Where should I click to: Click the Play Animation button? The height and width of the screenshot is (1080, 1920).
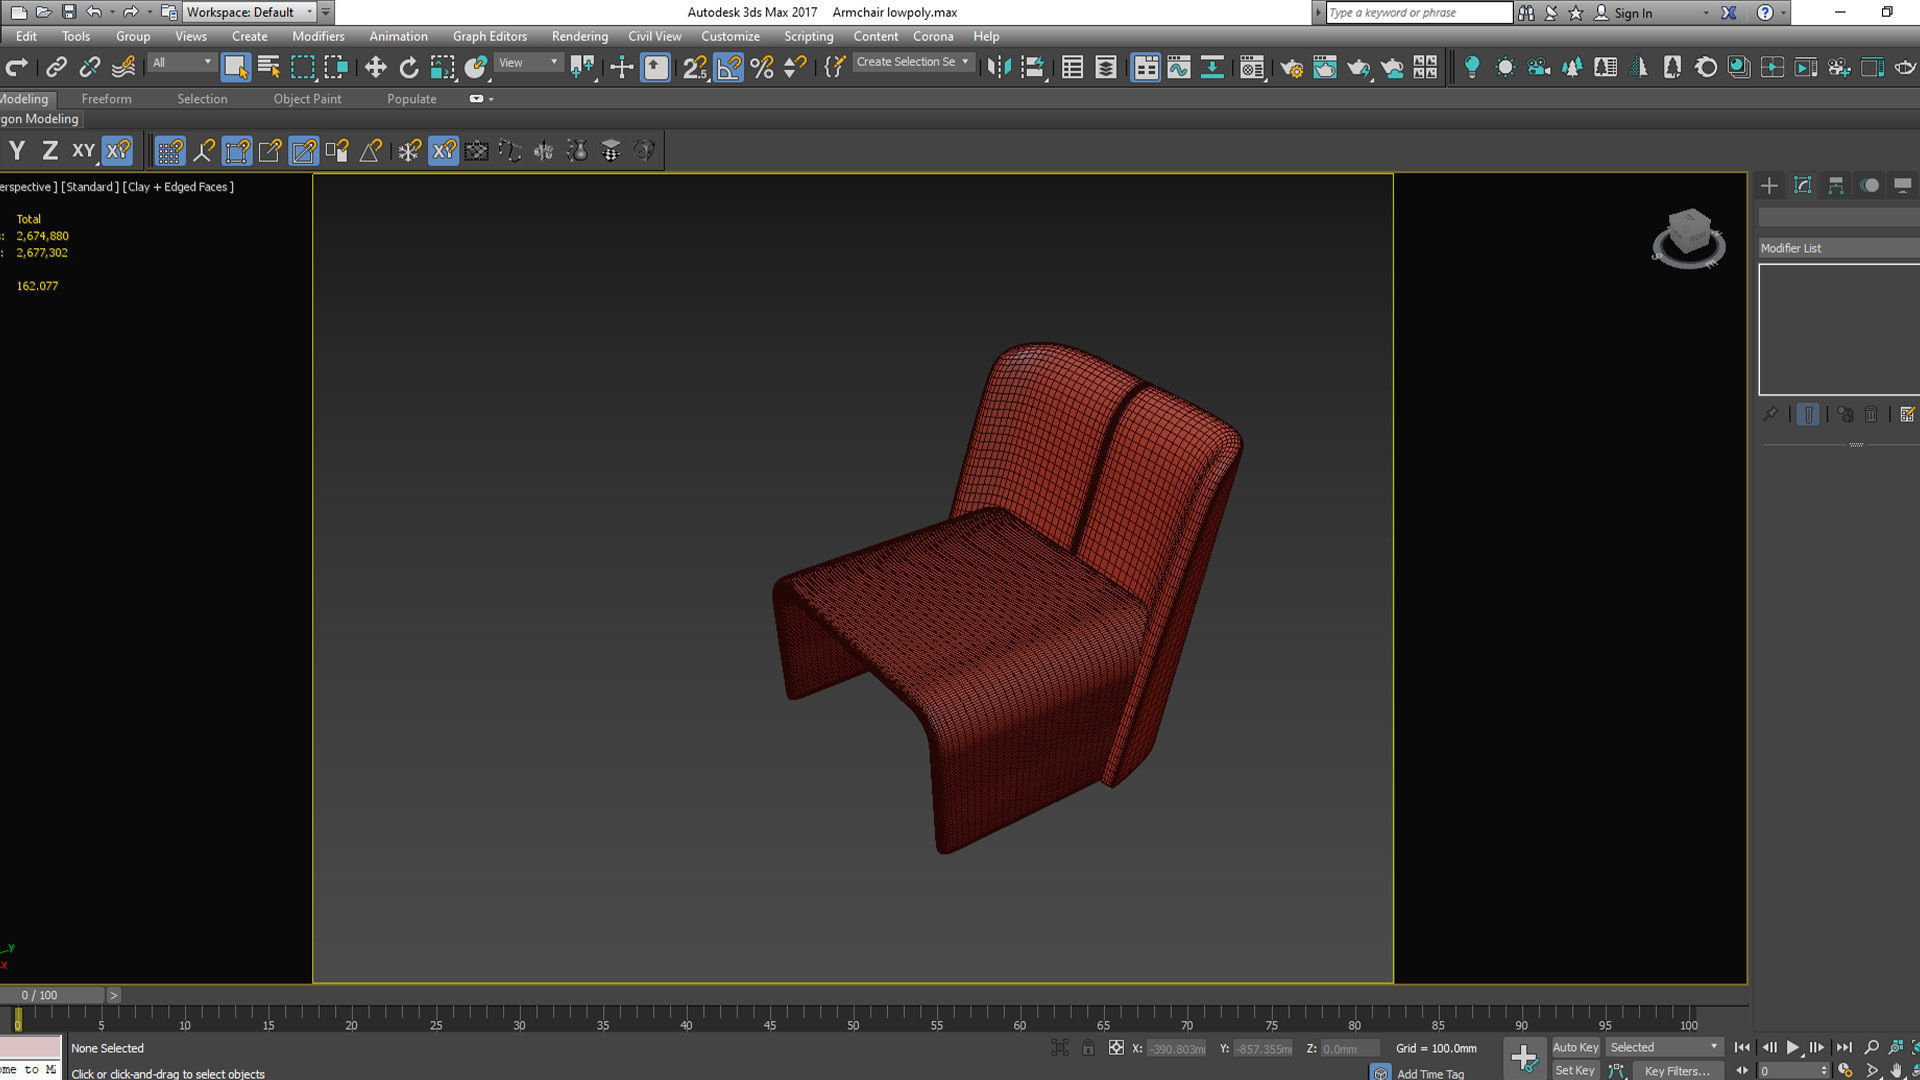pyautogui.click(x=1792, y=1047)
